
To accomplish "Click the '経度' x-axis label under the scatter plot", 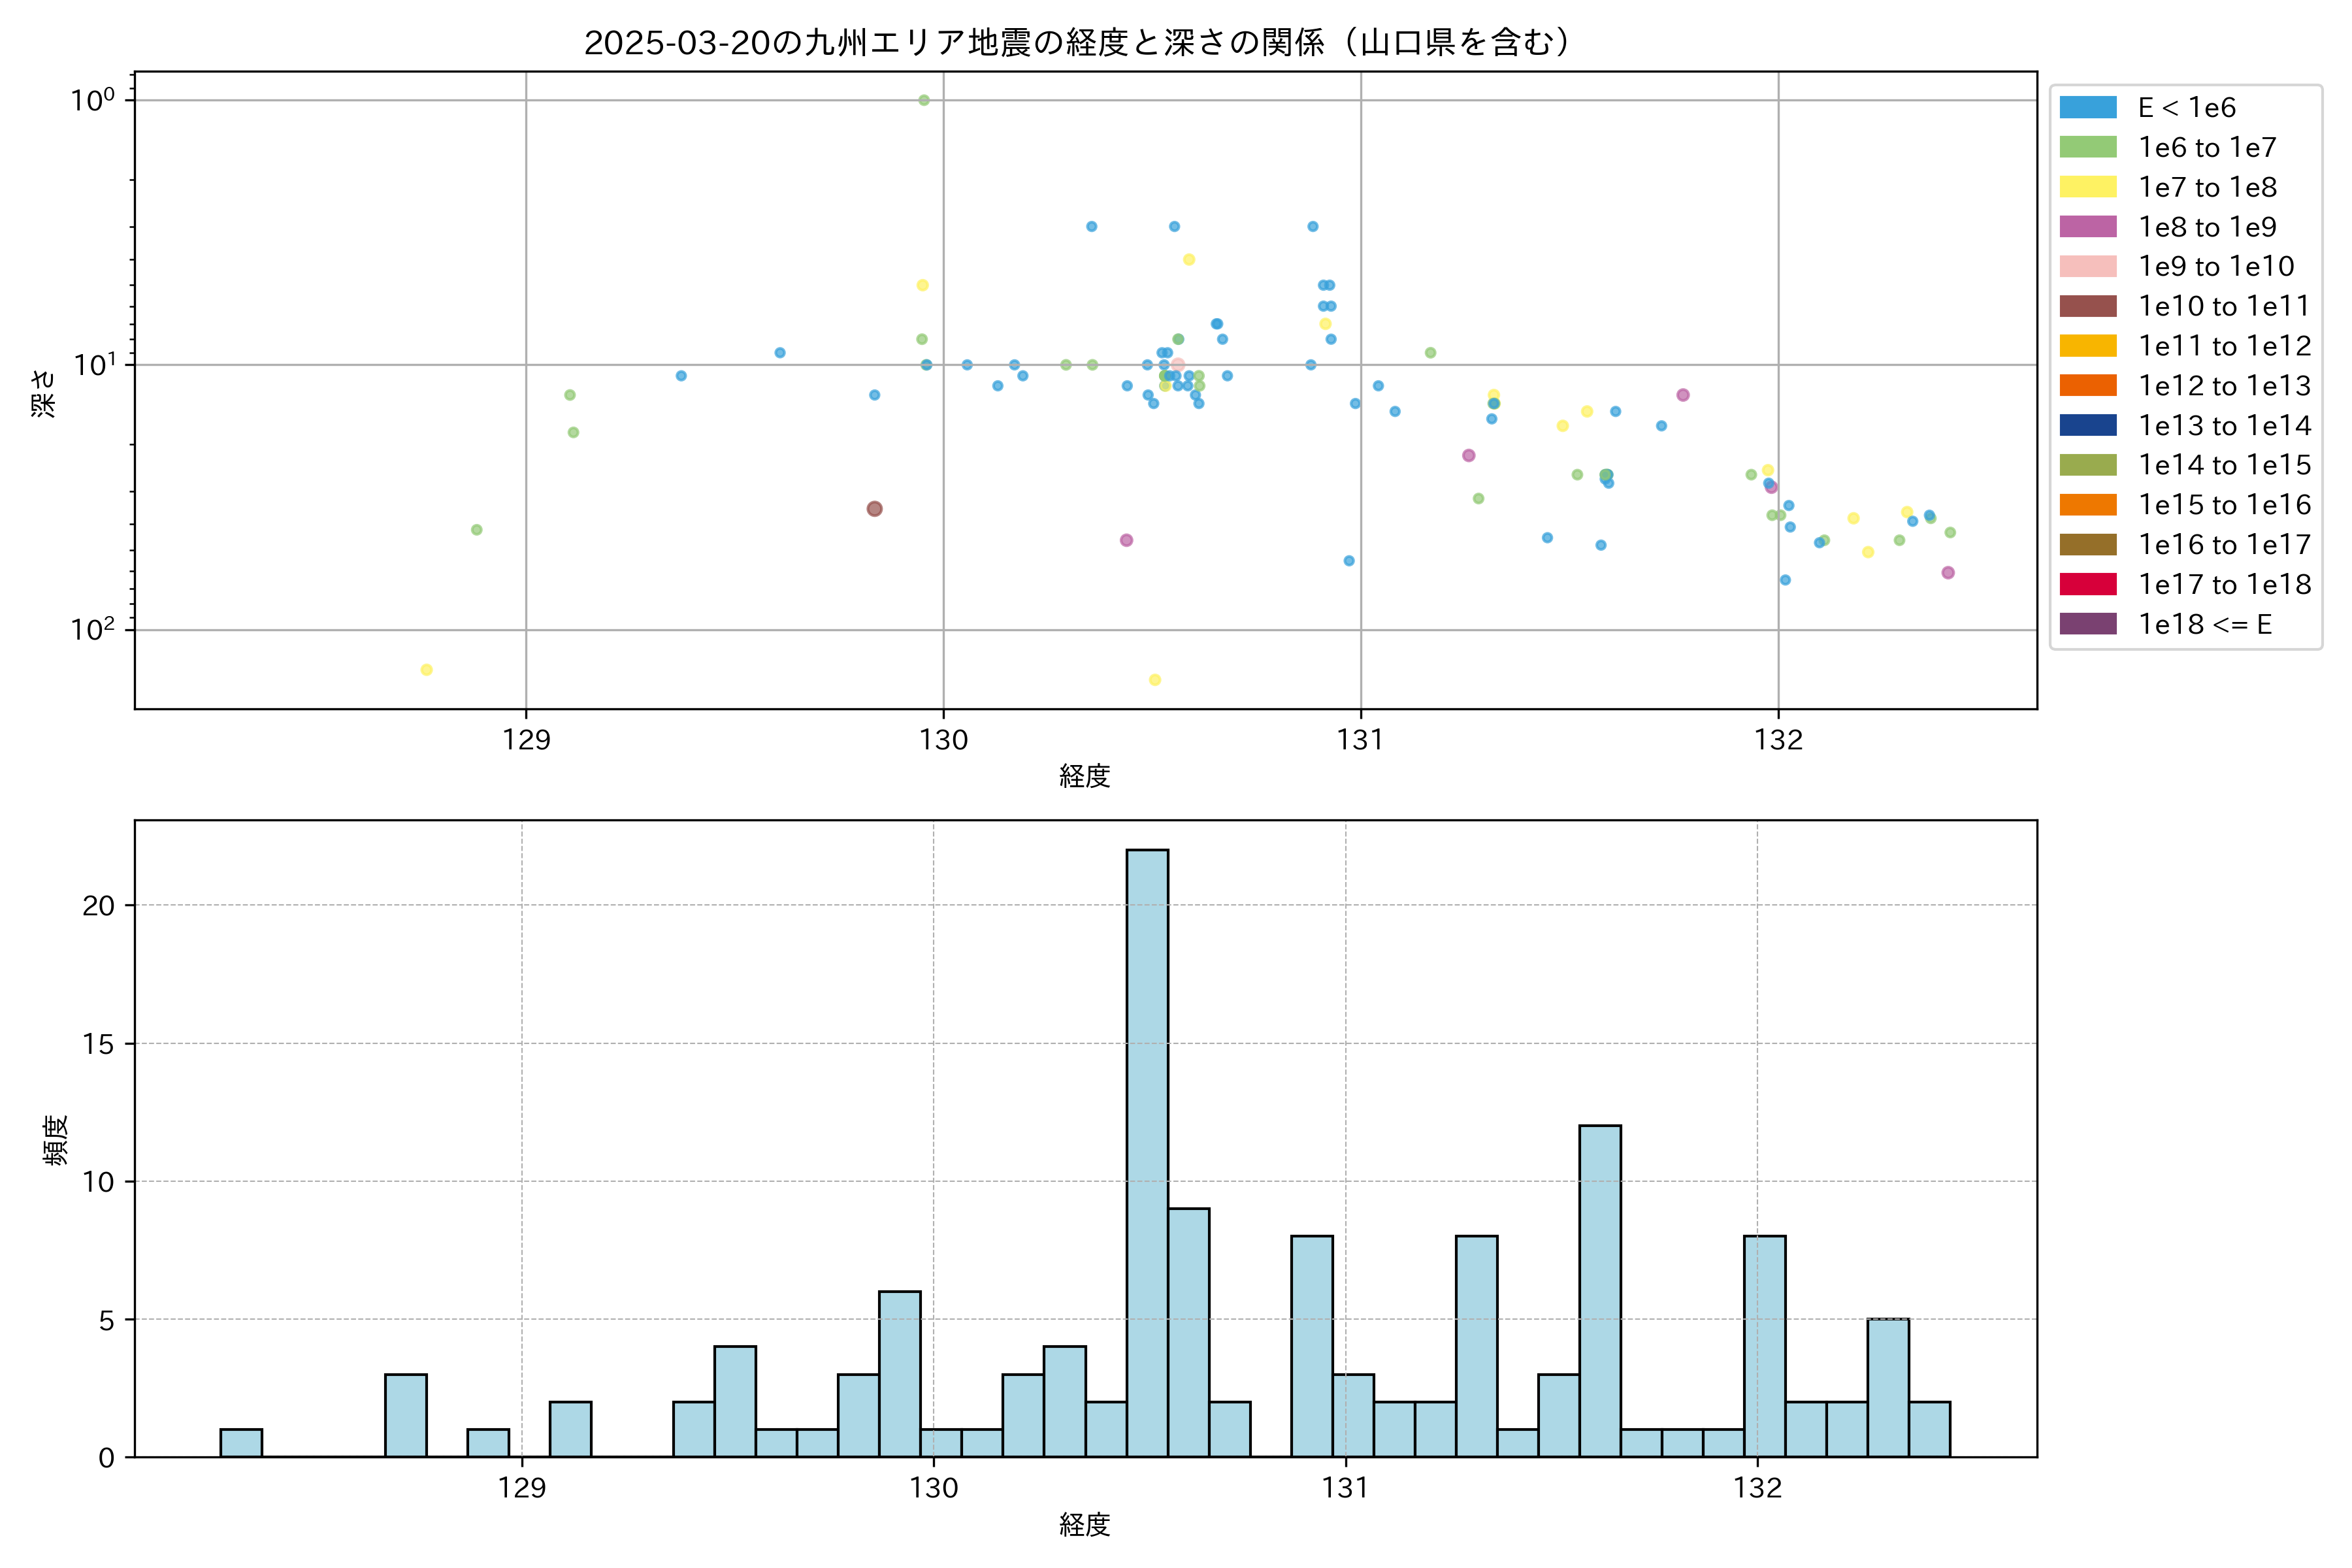I will [x=1085, y=775].
